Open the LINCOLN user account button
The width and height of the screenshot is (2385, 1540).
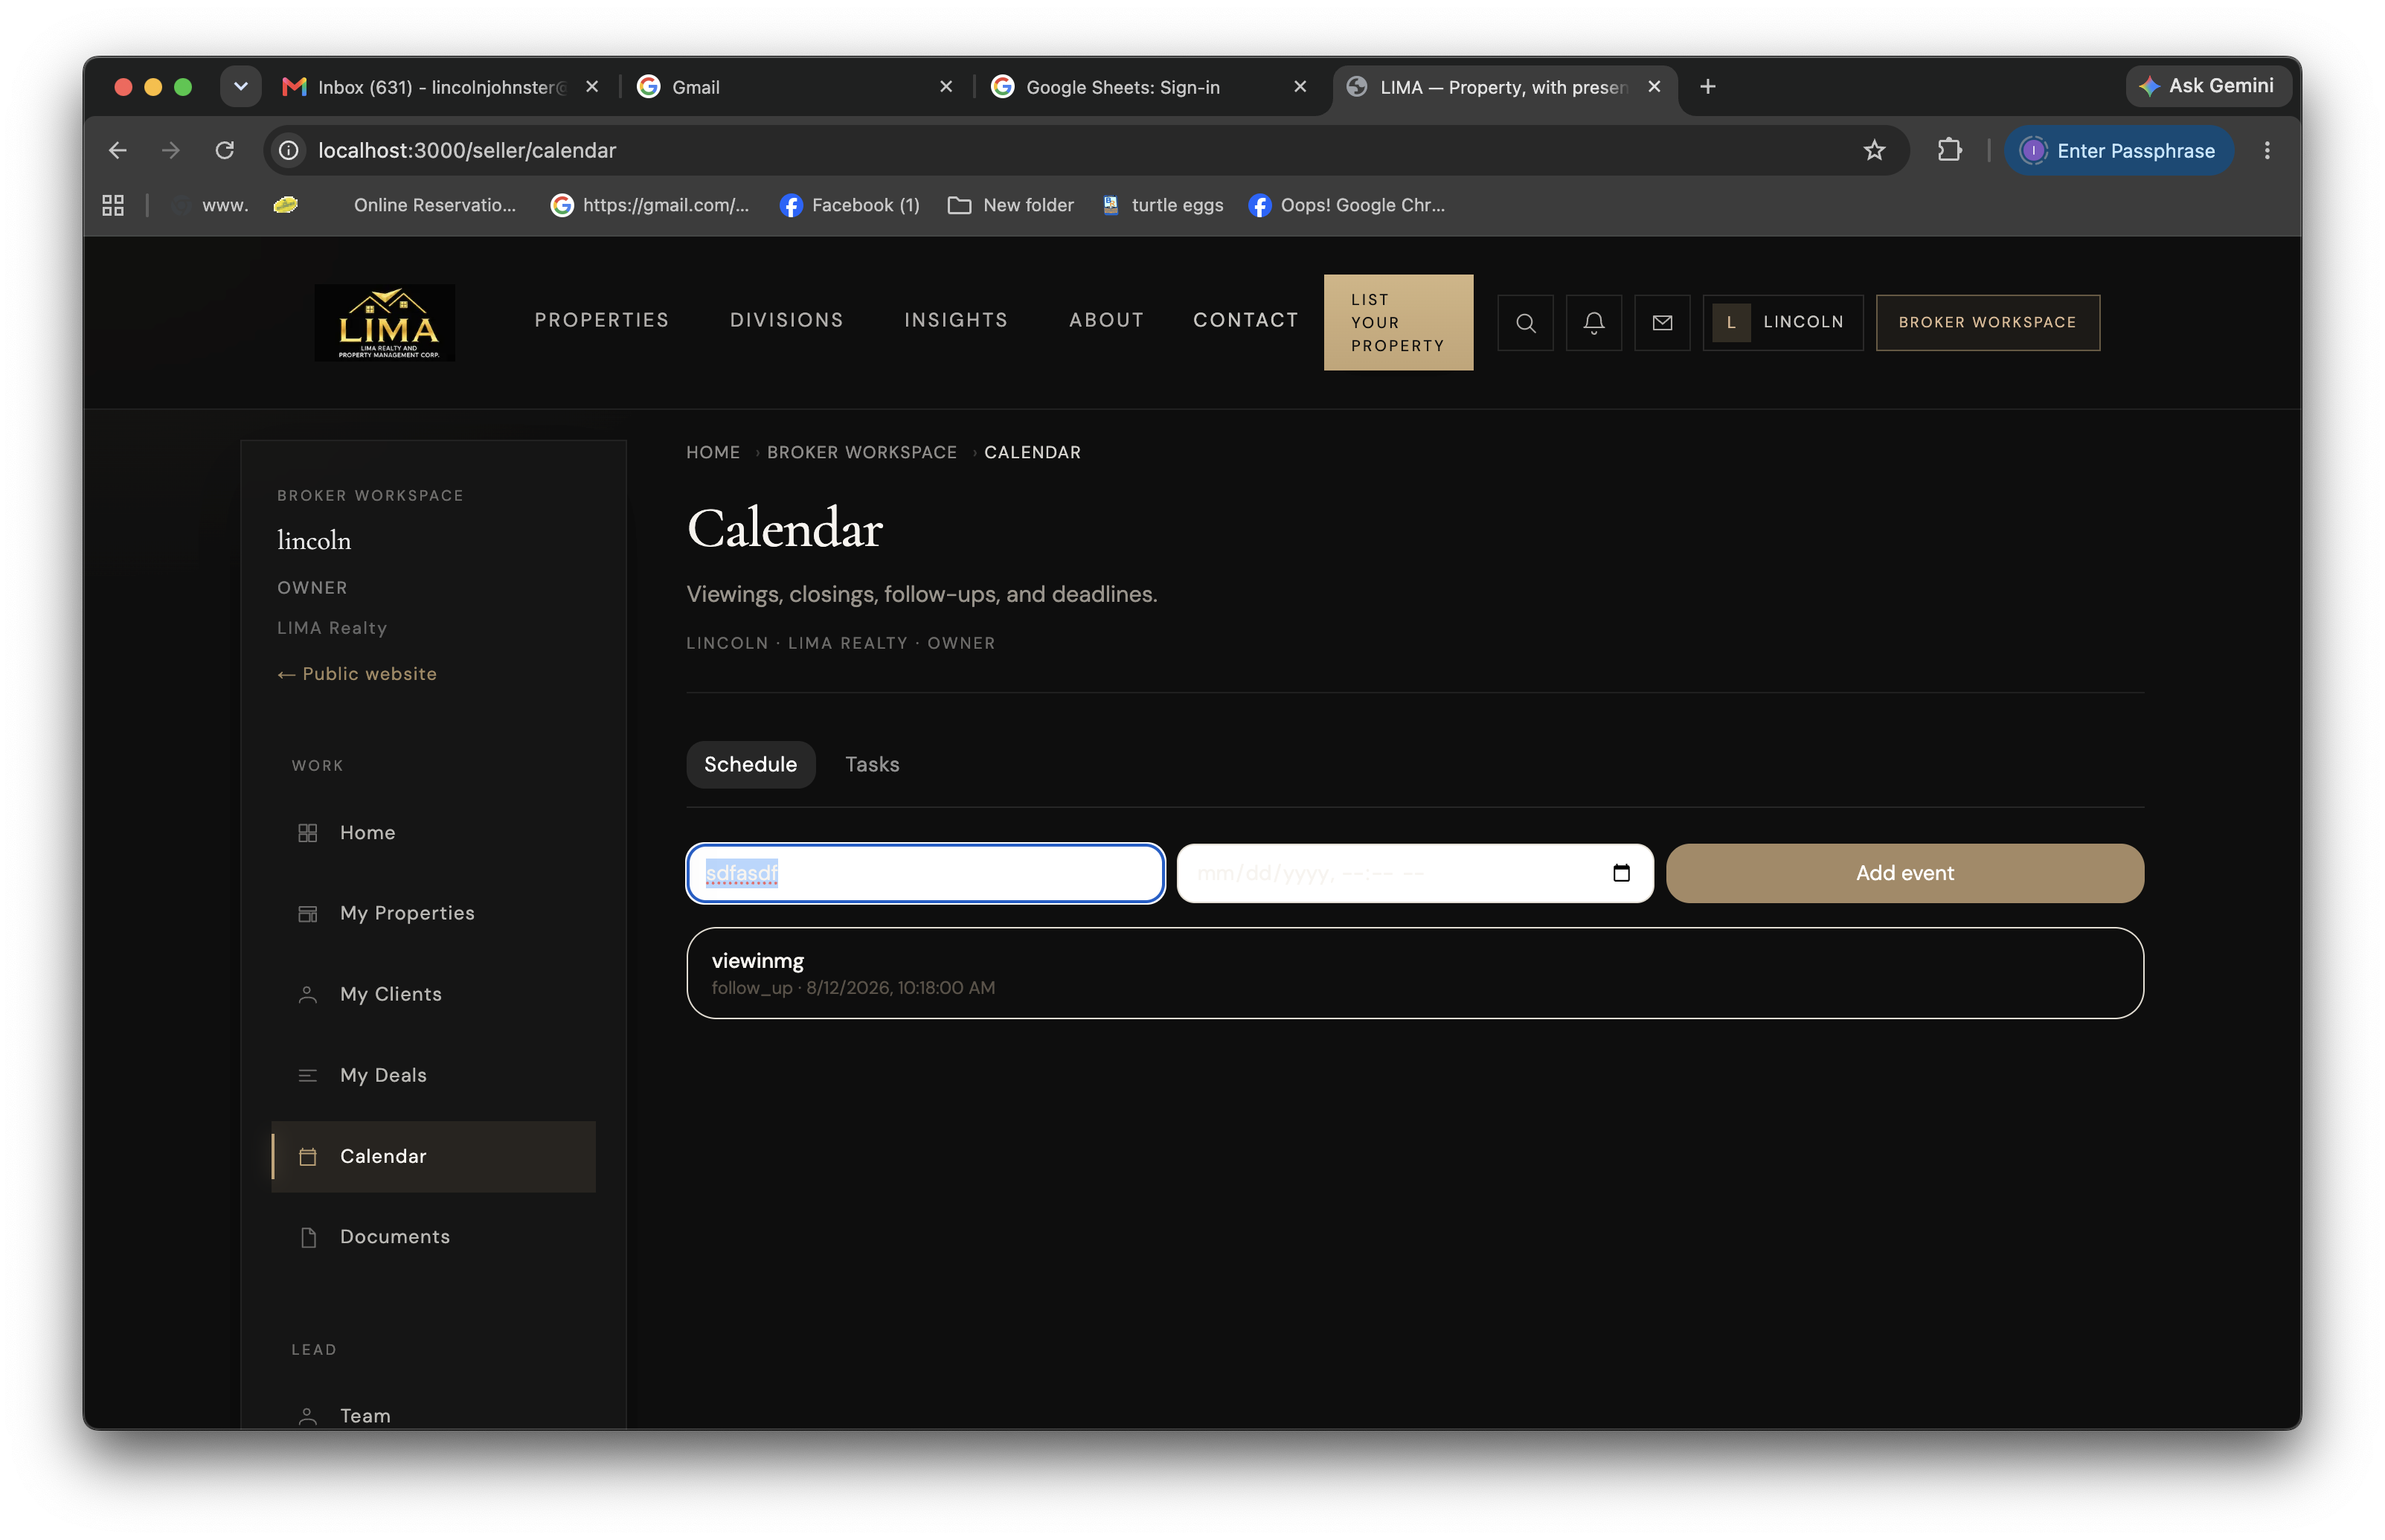tap(1783, 322)
